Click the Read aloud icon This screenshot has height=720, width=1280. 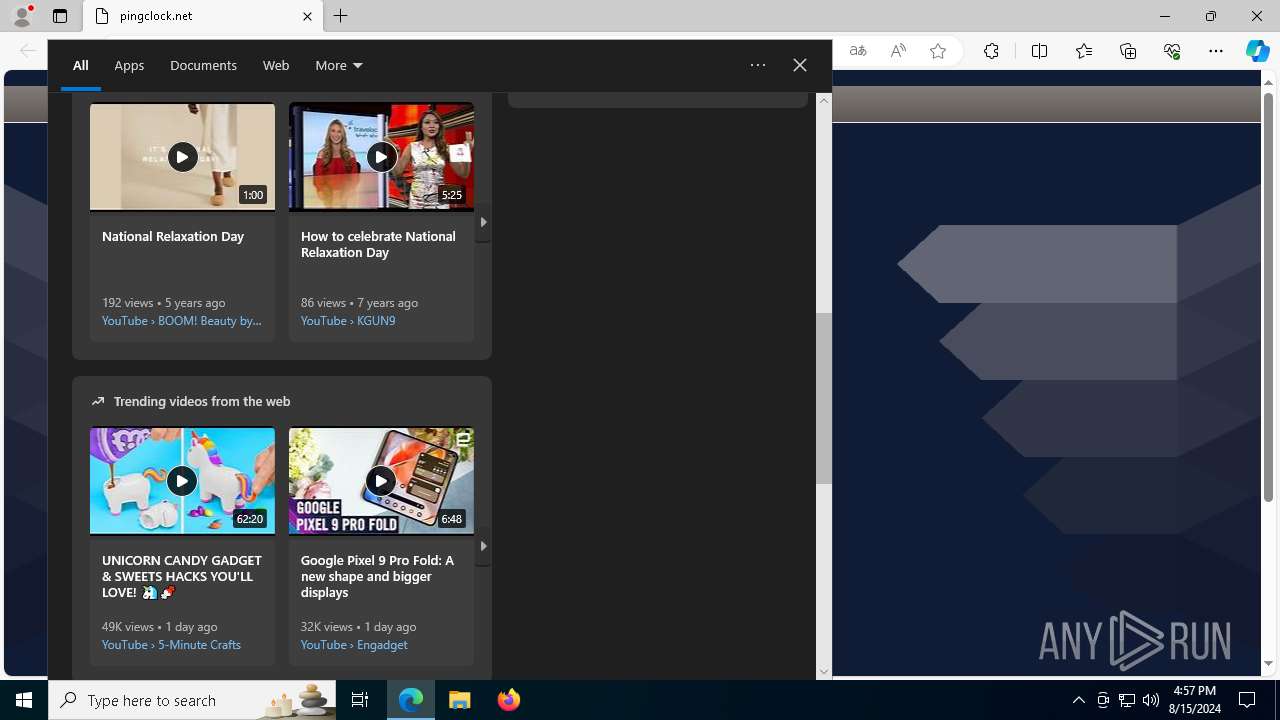[x=898, y=51]
